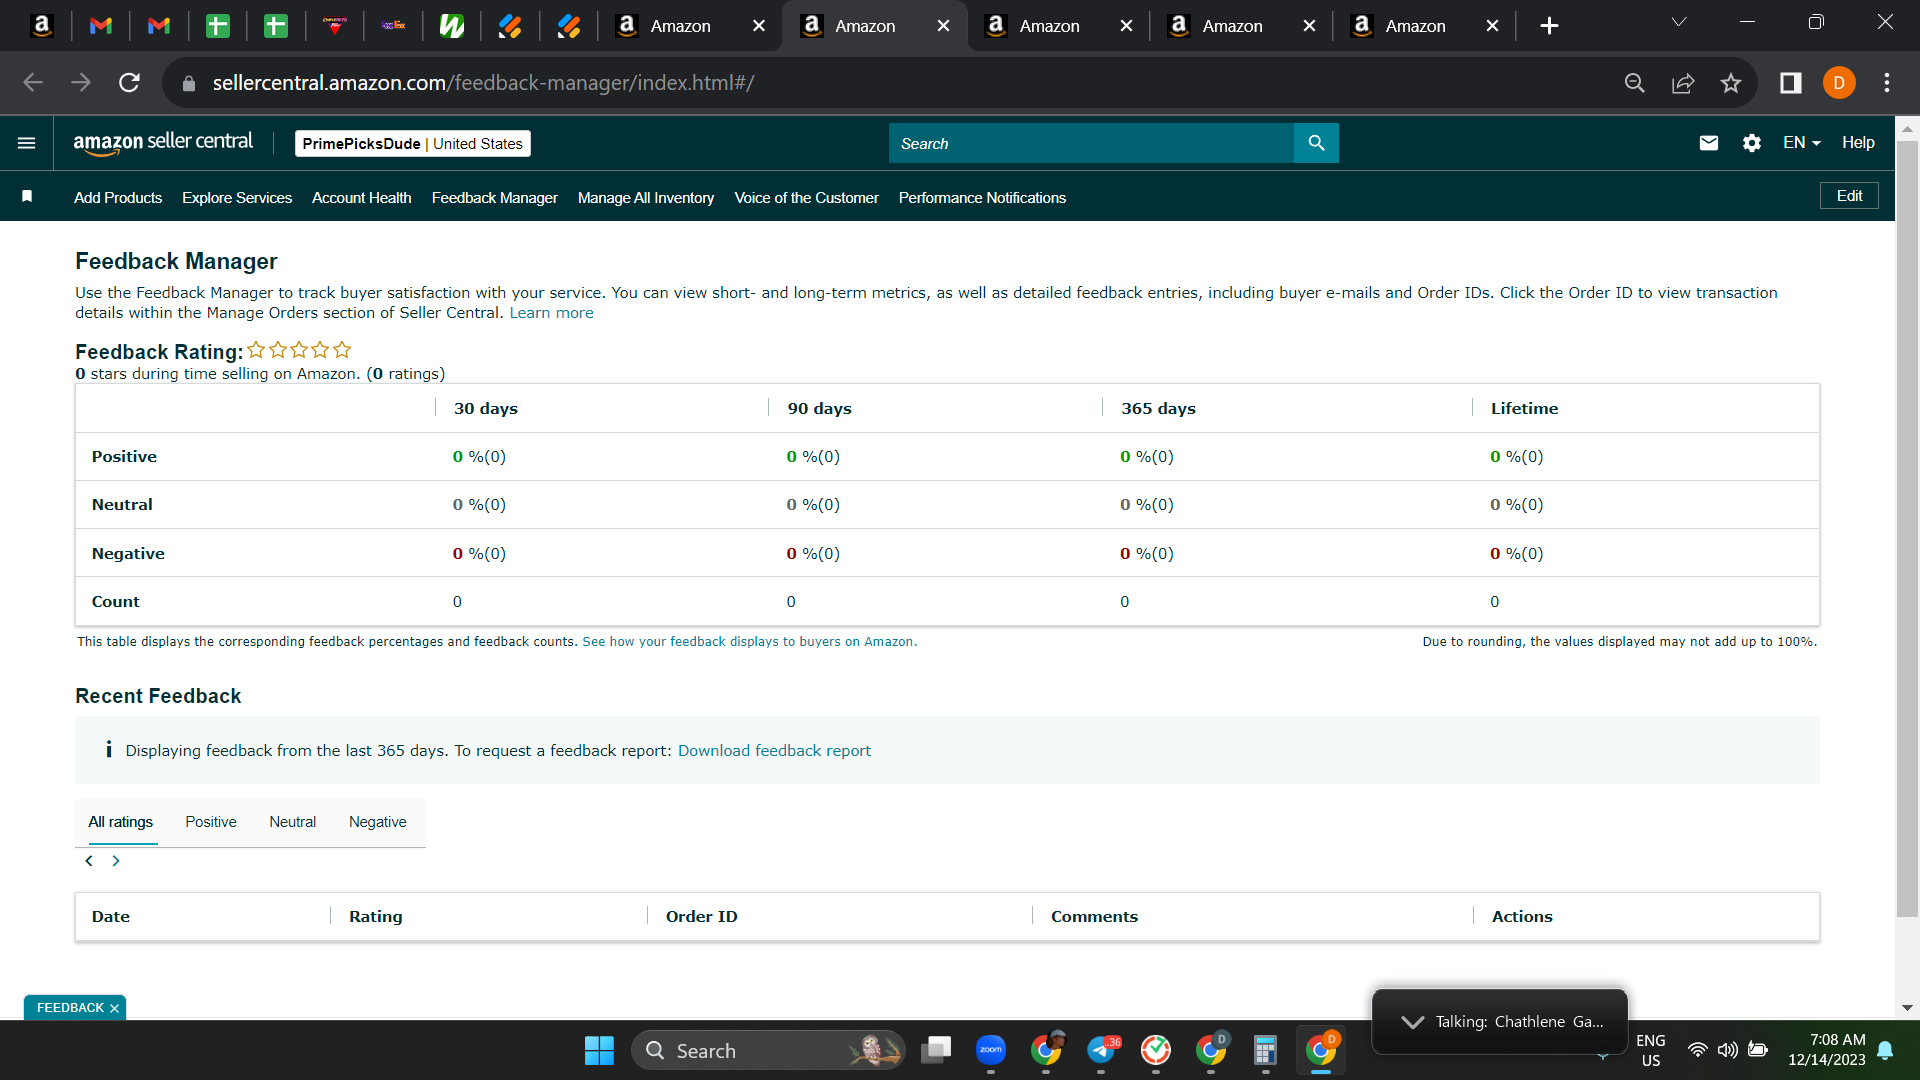Click the Order ID column header
Screen dimensions: 1920x1080
[702, 917]
